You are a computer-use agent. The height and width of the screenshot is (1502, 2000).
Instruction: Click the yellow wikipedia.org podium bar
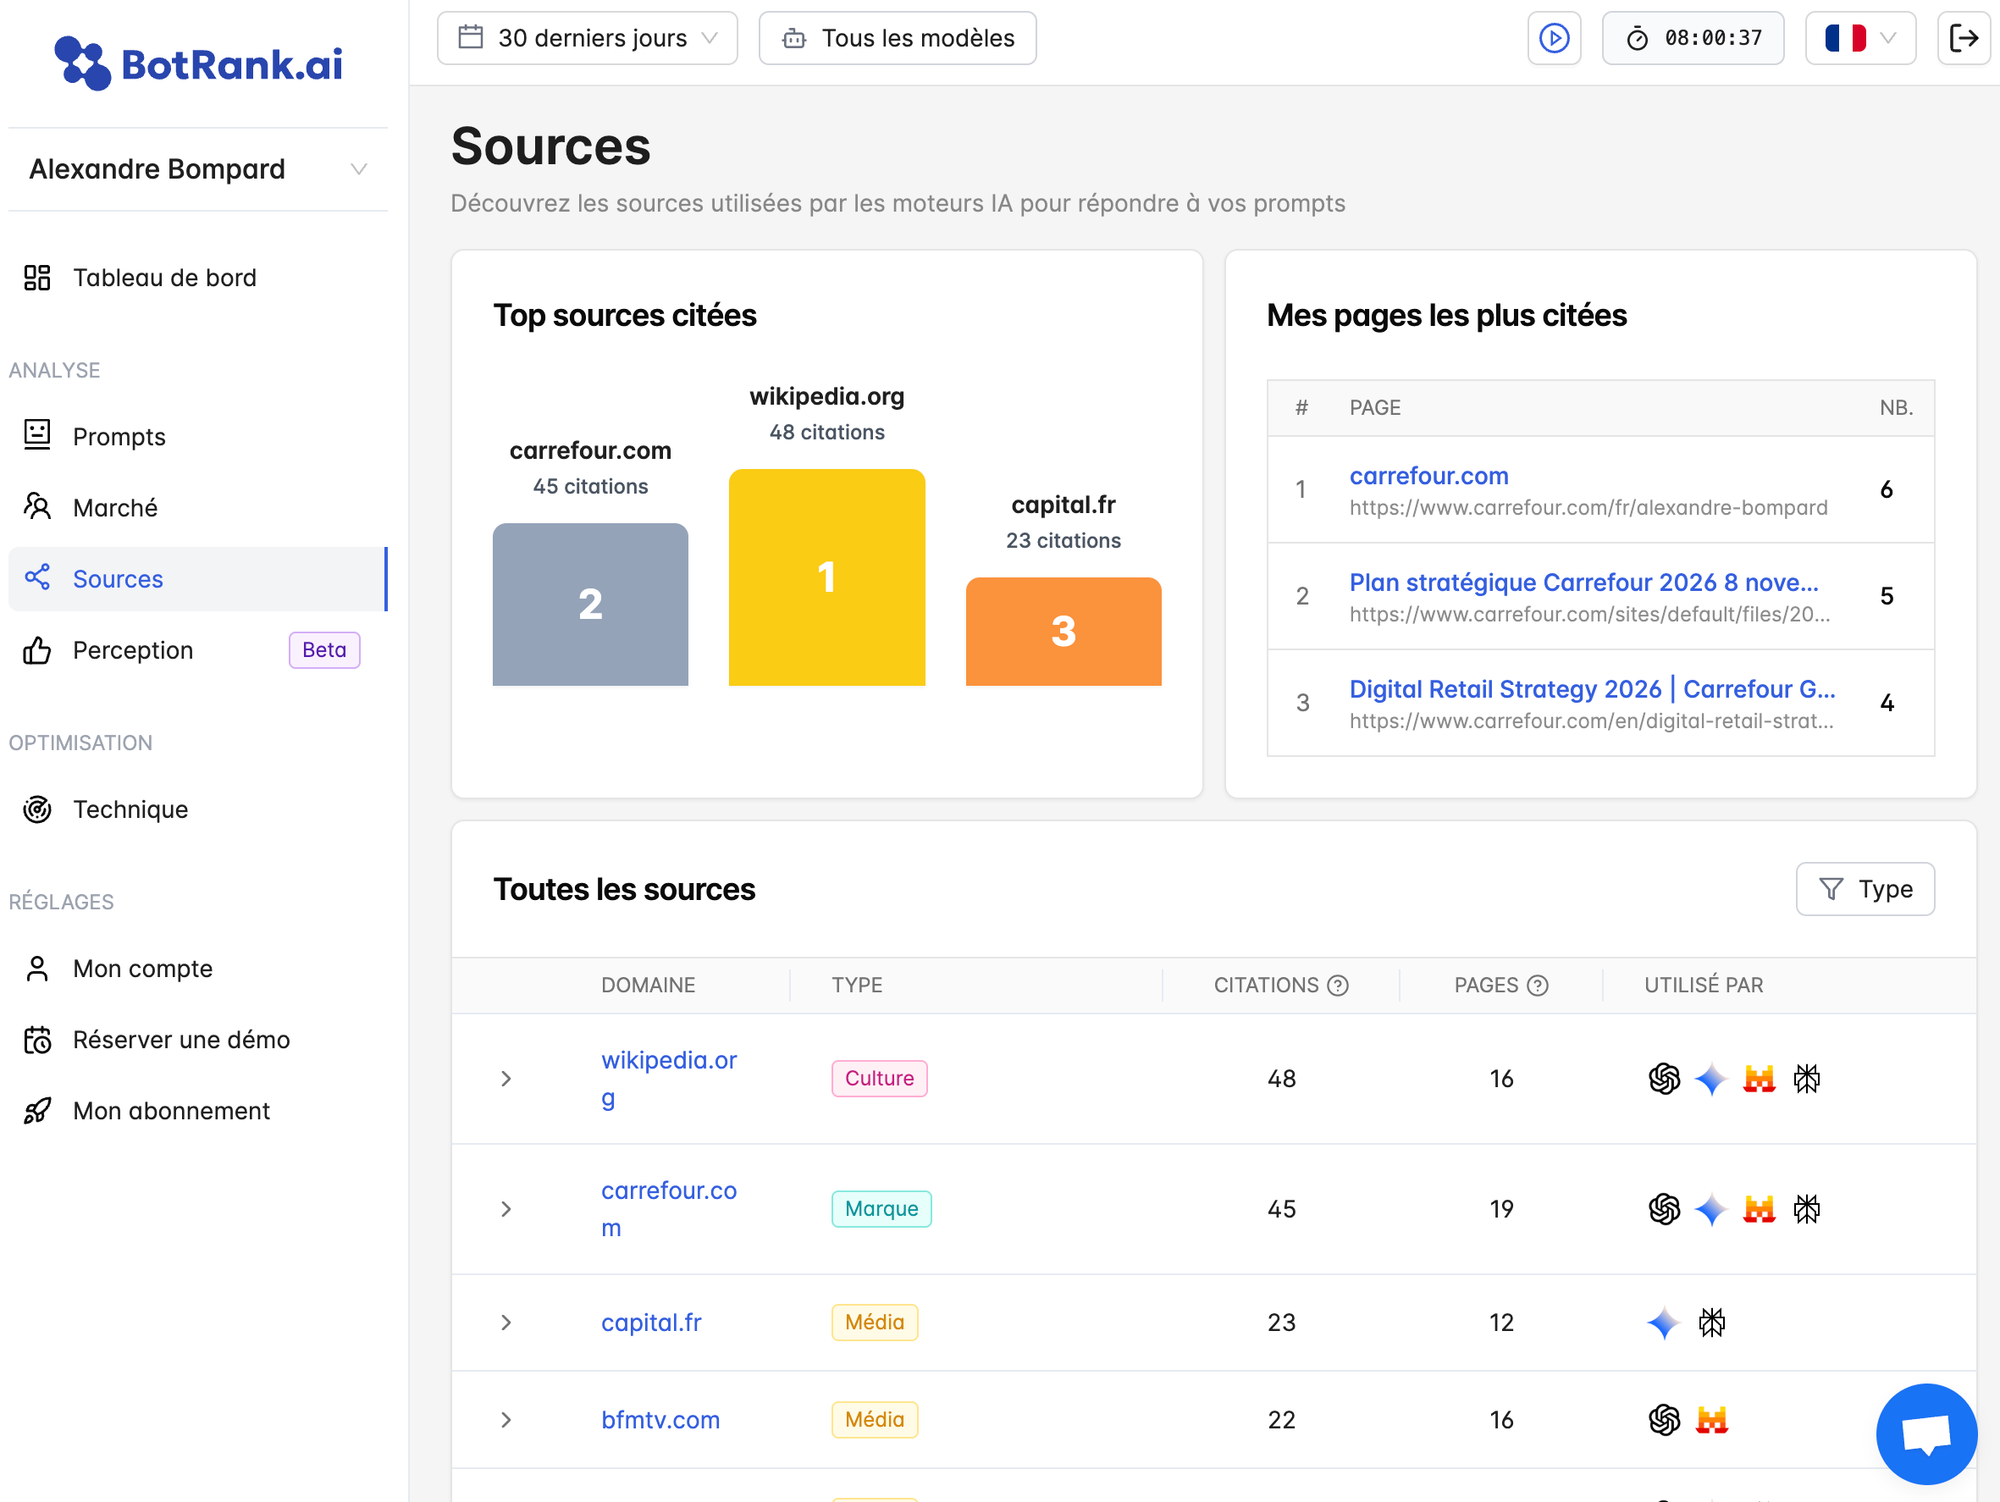[826, 577]
